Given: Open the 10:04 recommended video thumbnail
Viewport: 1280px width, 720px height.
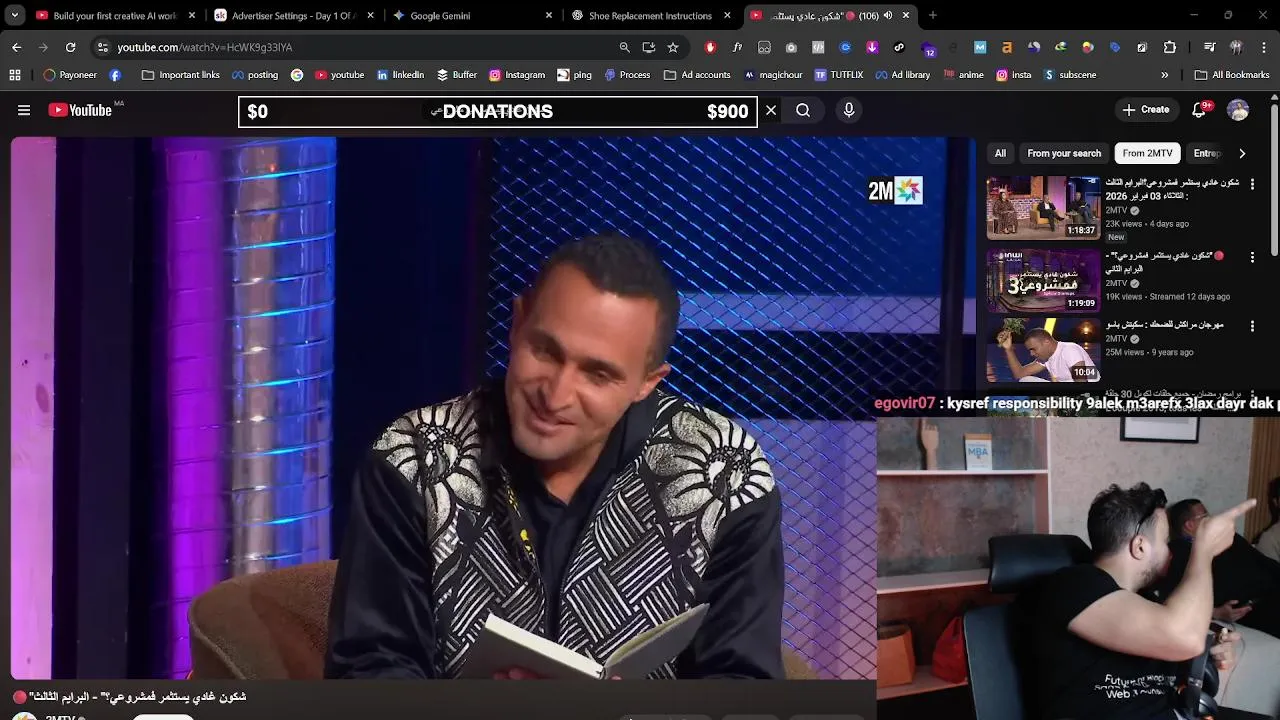Looking at the screenshot, I should tap(1043, 350).
